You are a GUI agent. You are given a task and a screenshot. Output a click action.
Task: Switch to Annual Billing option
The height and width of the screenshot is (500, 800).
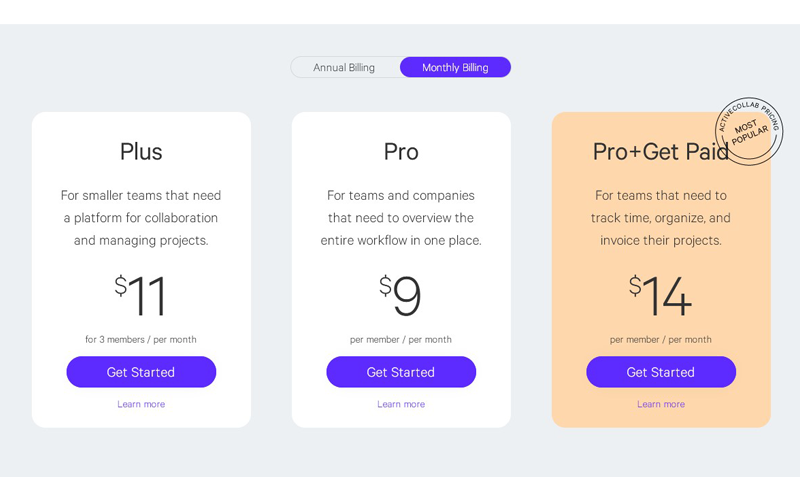[x=344, y=67]
